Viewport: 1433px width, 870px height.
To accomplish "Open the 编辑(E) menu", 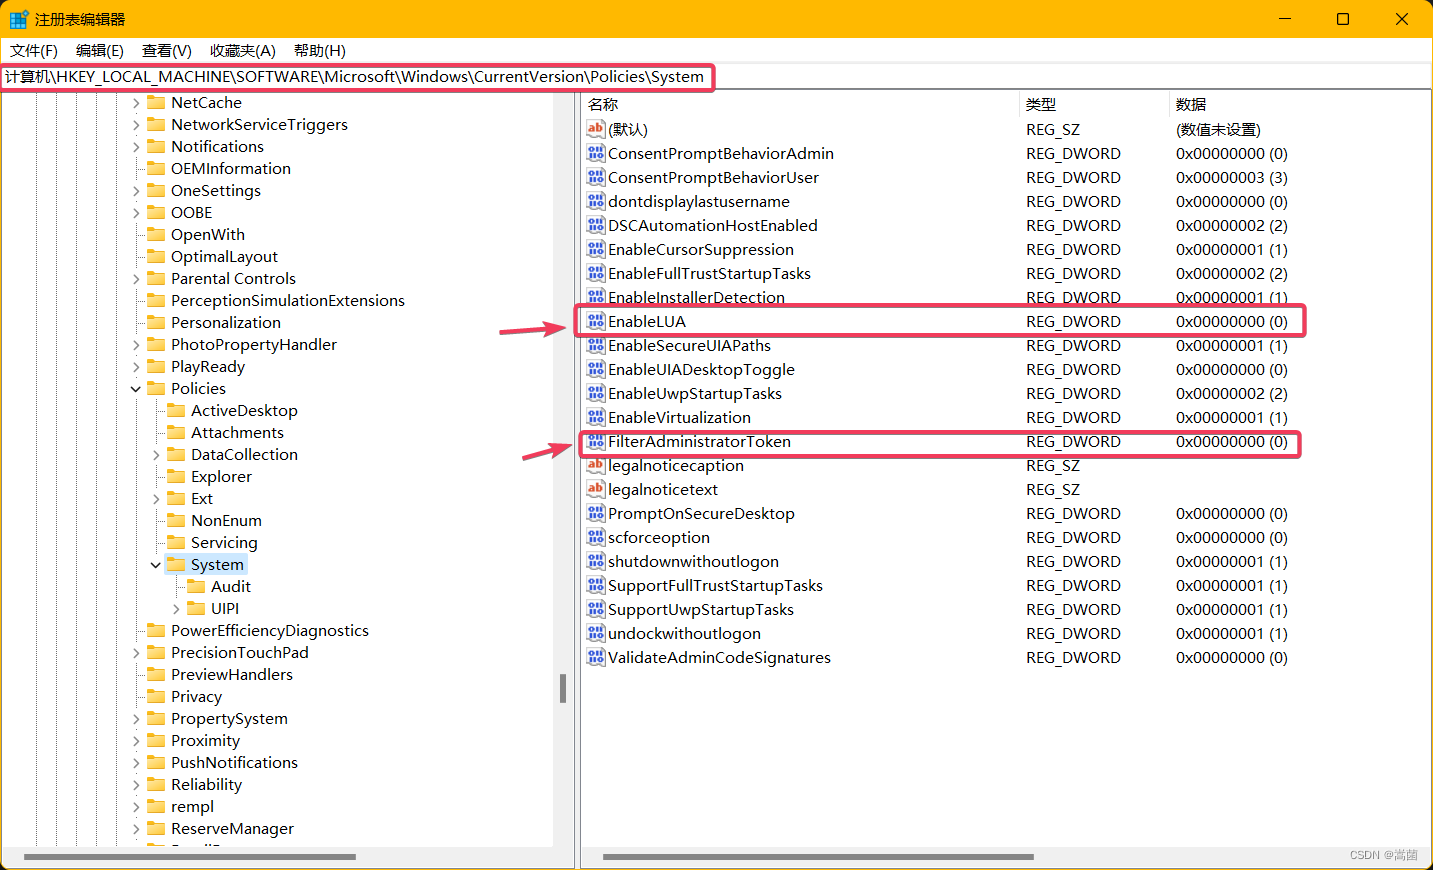I will [x=99, y=51].
